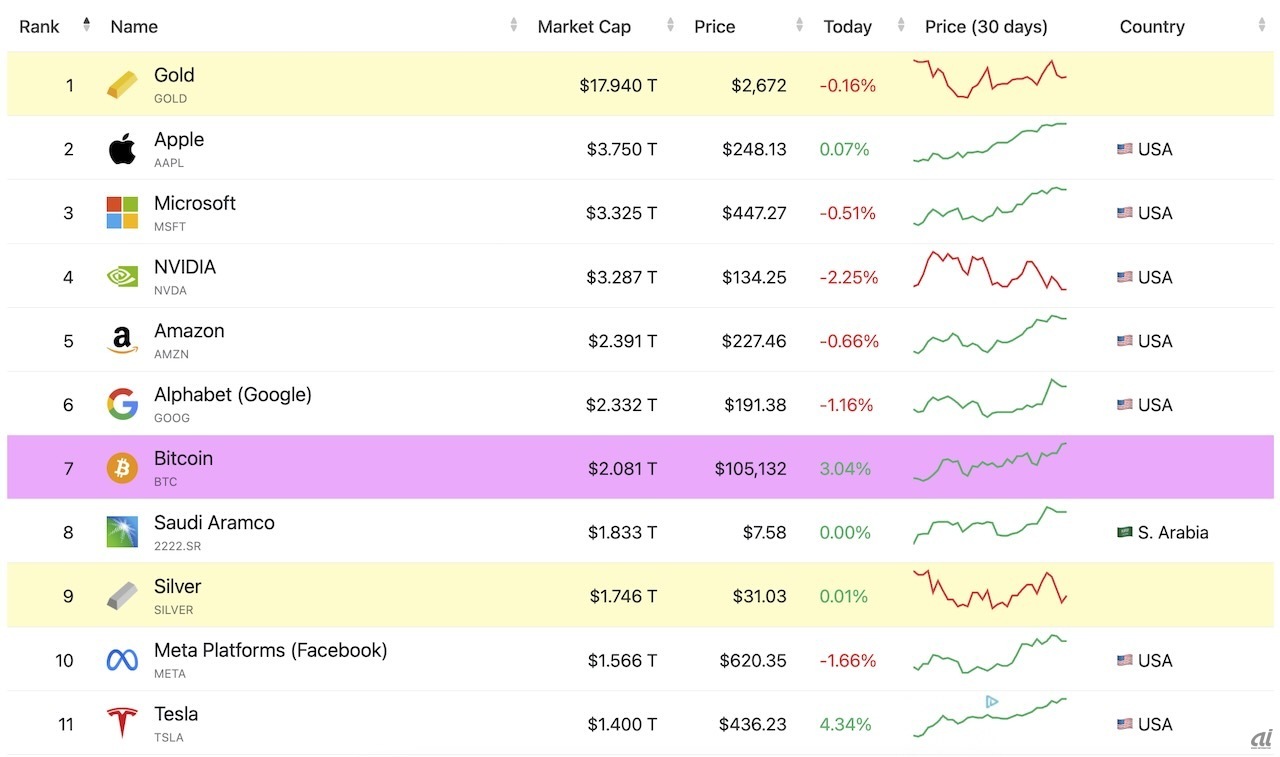The height and width of the screenshot is (757, 1280).
Task: Click Gold's market cap $17.940 T
Action: [x=618, y=85]
